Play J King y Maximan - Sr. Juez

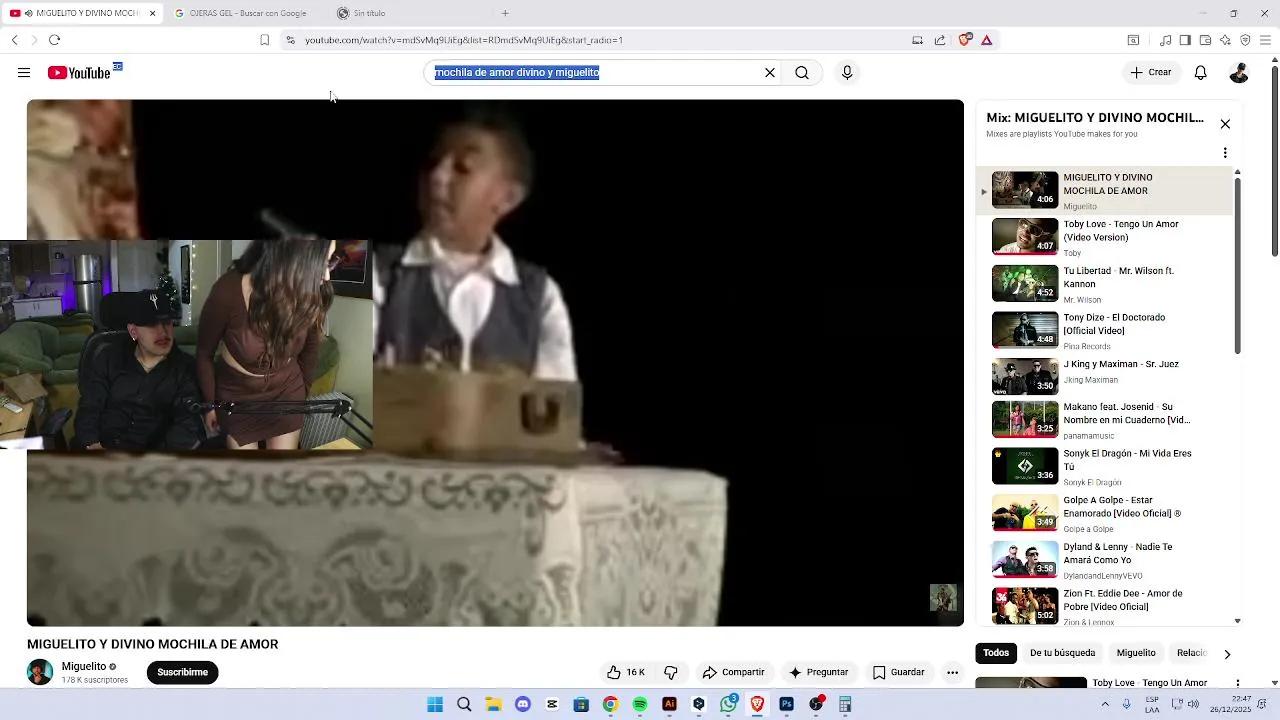click(x=1104, y=377)
